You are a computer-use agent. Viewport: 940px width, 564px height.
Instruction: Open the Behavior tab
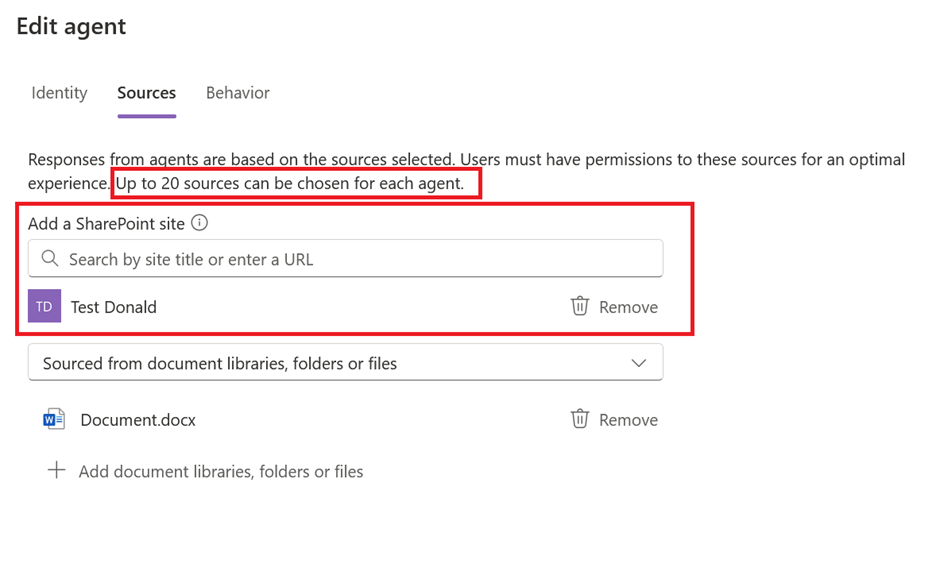click(x=237, y=93)
